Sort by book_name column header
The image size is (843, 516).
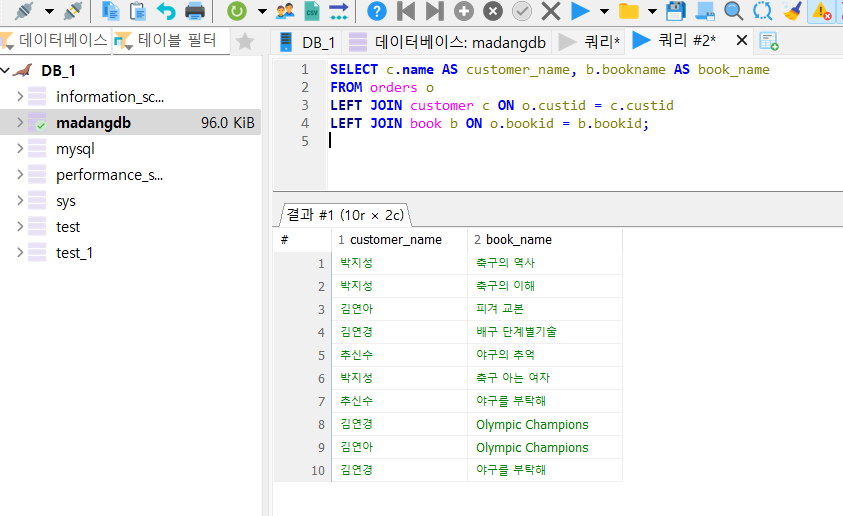[x=545, y=240]
